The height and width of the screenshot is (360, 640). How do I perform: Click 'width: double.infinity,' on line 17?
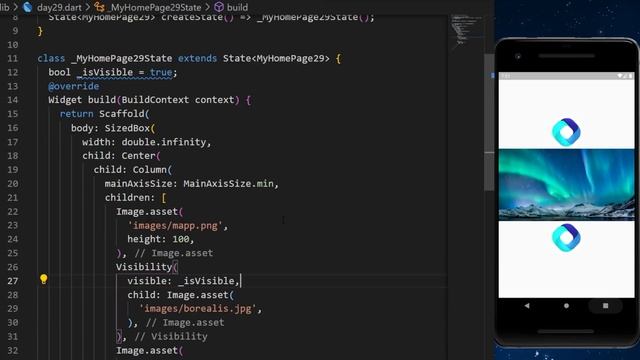click(147, 142)
